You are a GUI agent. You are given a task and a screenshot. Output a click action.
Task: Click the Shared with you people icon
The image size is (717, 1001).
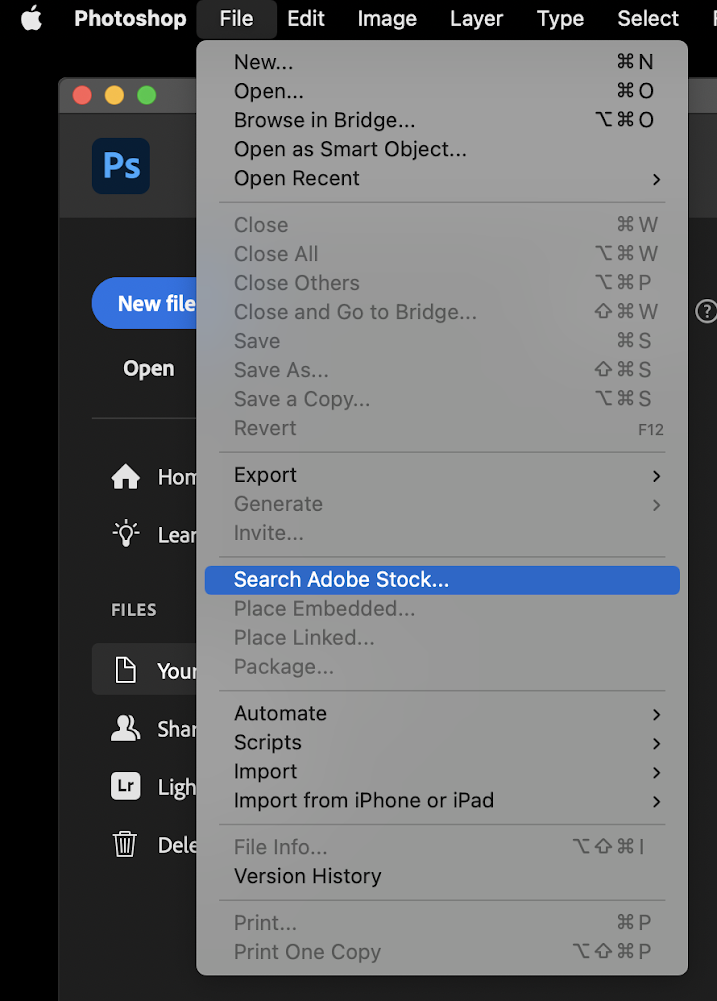125,728
